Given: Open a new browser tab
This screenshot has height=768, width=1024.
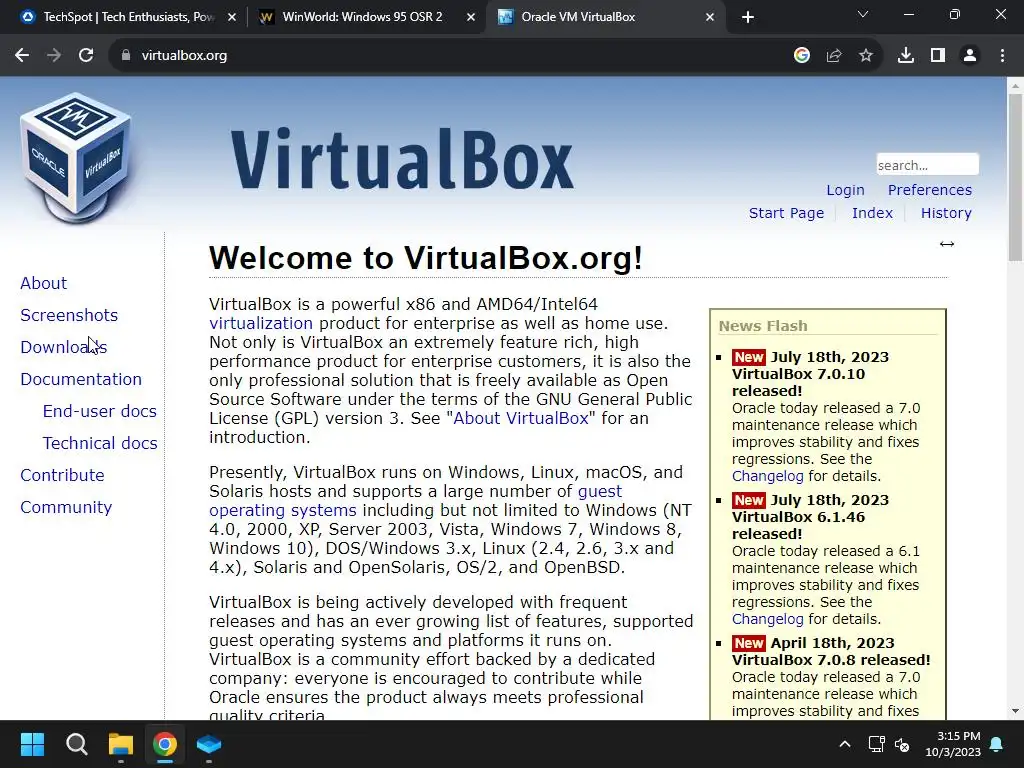Looking at the screenshot, I should pyautogui.click(x=748, y=18).
